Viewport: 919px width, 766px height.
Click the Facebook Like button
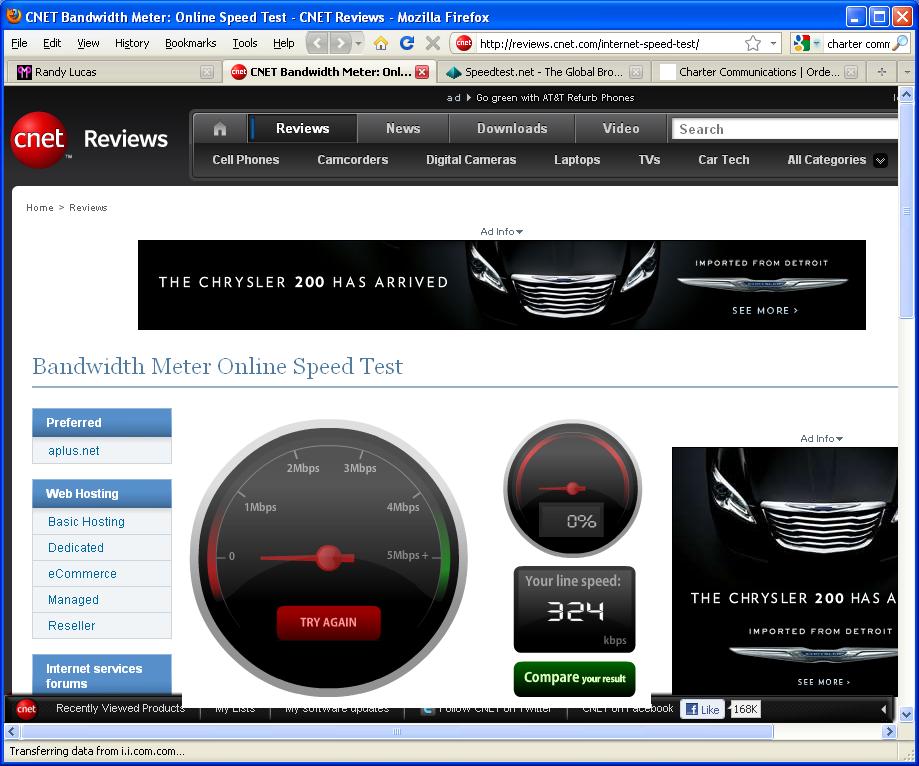(701, 709)
